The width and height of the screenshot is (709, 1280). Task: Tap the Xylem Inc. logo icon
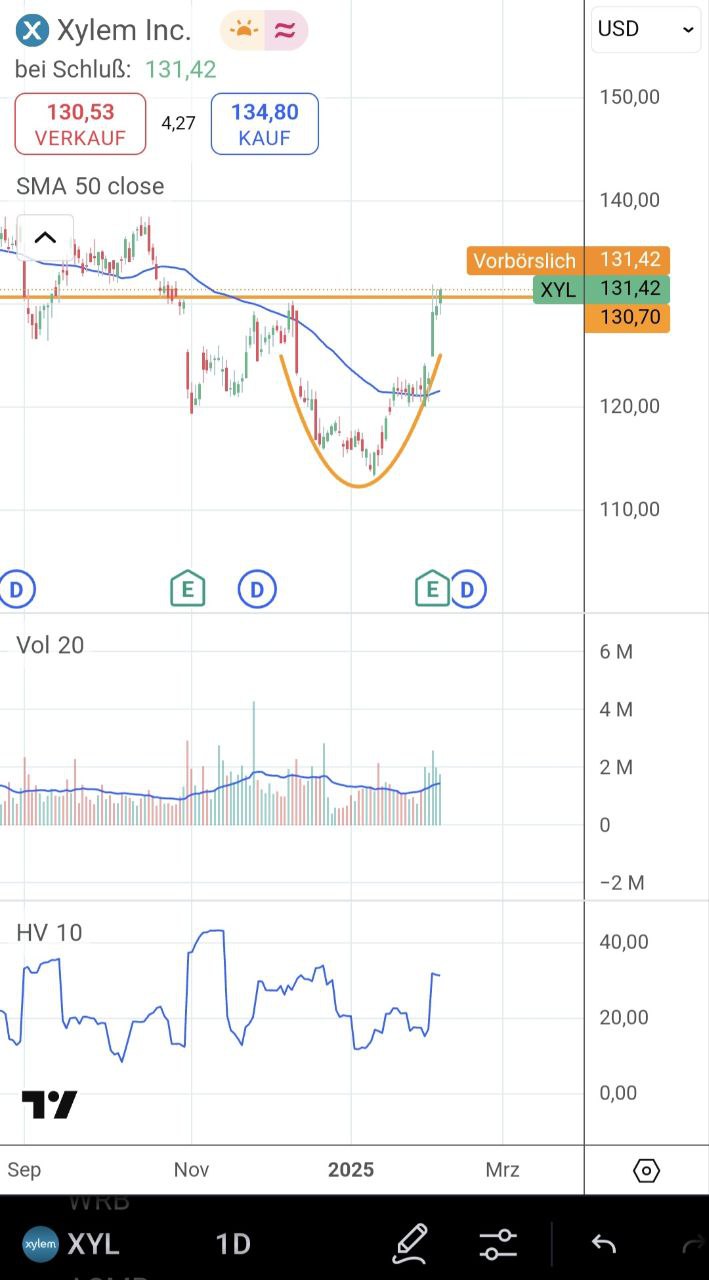point(33,31)
